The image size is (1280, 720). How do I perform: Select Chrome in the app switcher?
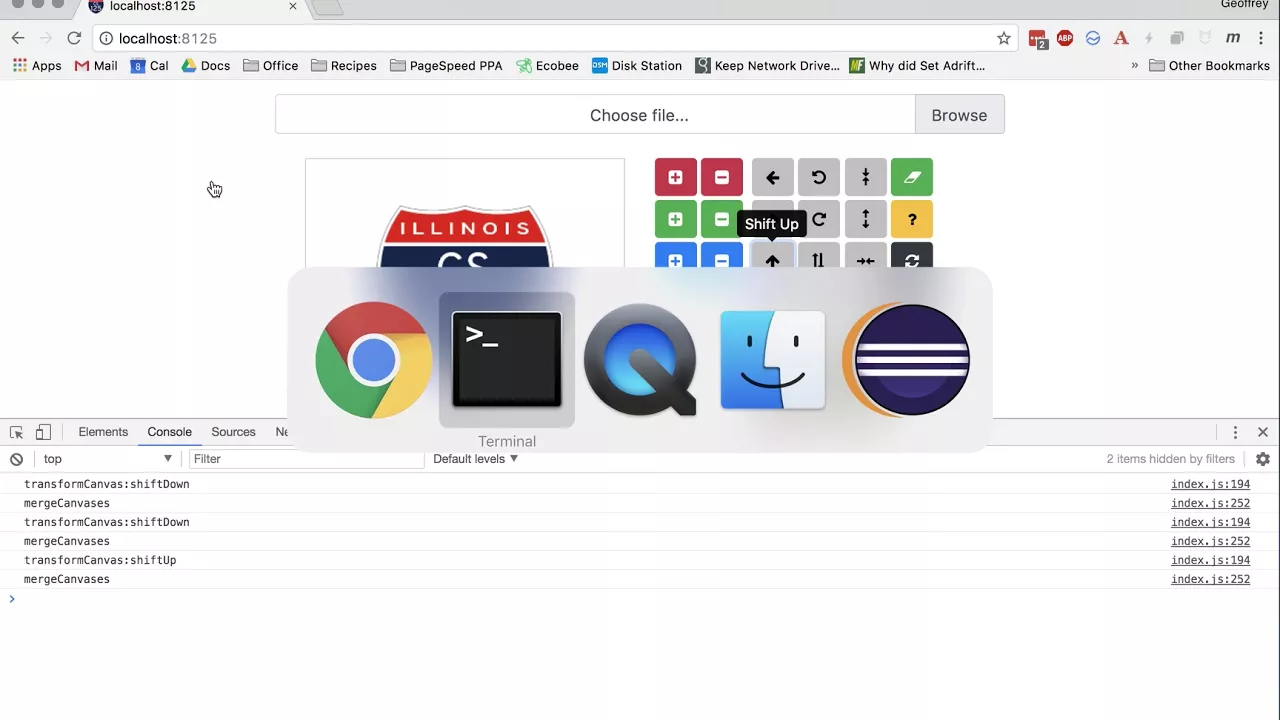click(x=373, y=360)
